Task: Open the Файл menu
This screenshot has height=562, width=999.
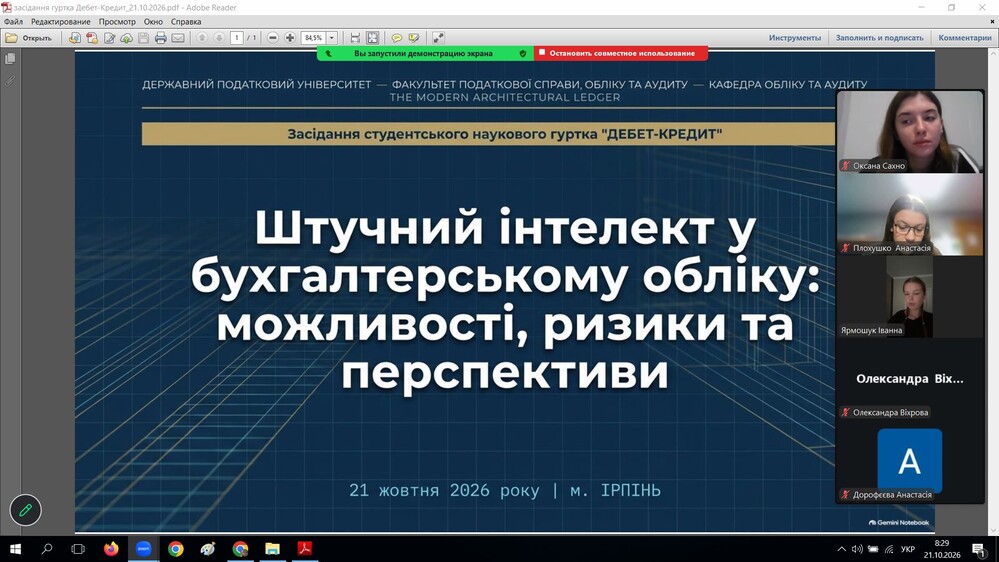Action: pos(13,22)
